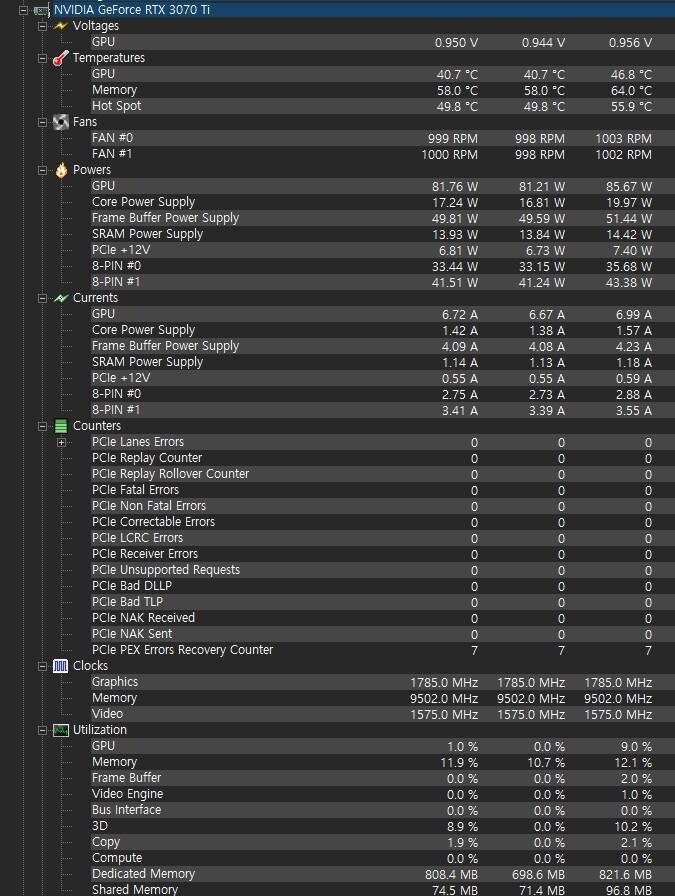Select the Copy utilization row
Image resolution: width=675 pixels, height=896 pixels.
(x=382, y=842)
